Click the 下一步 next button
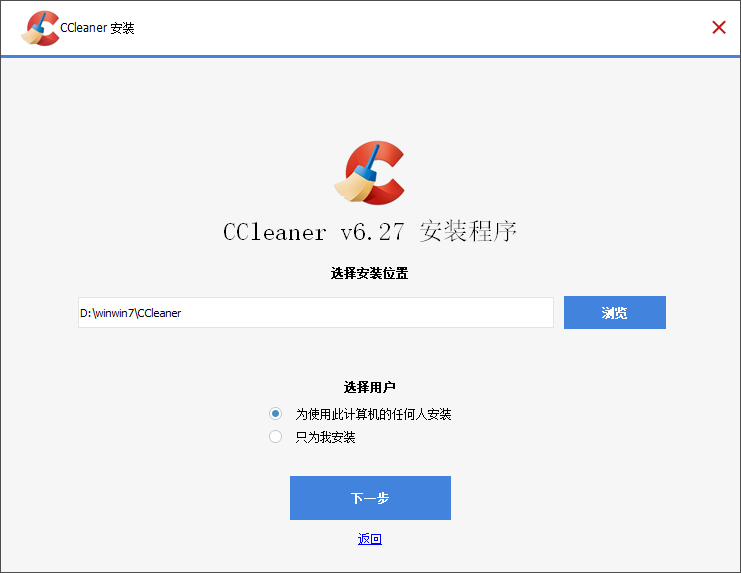 click(x=370, y=498)
